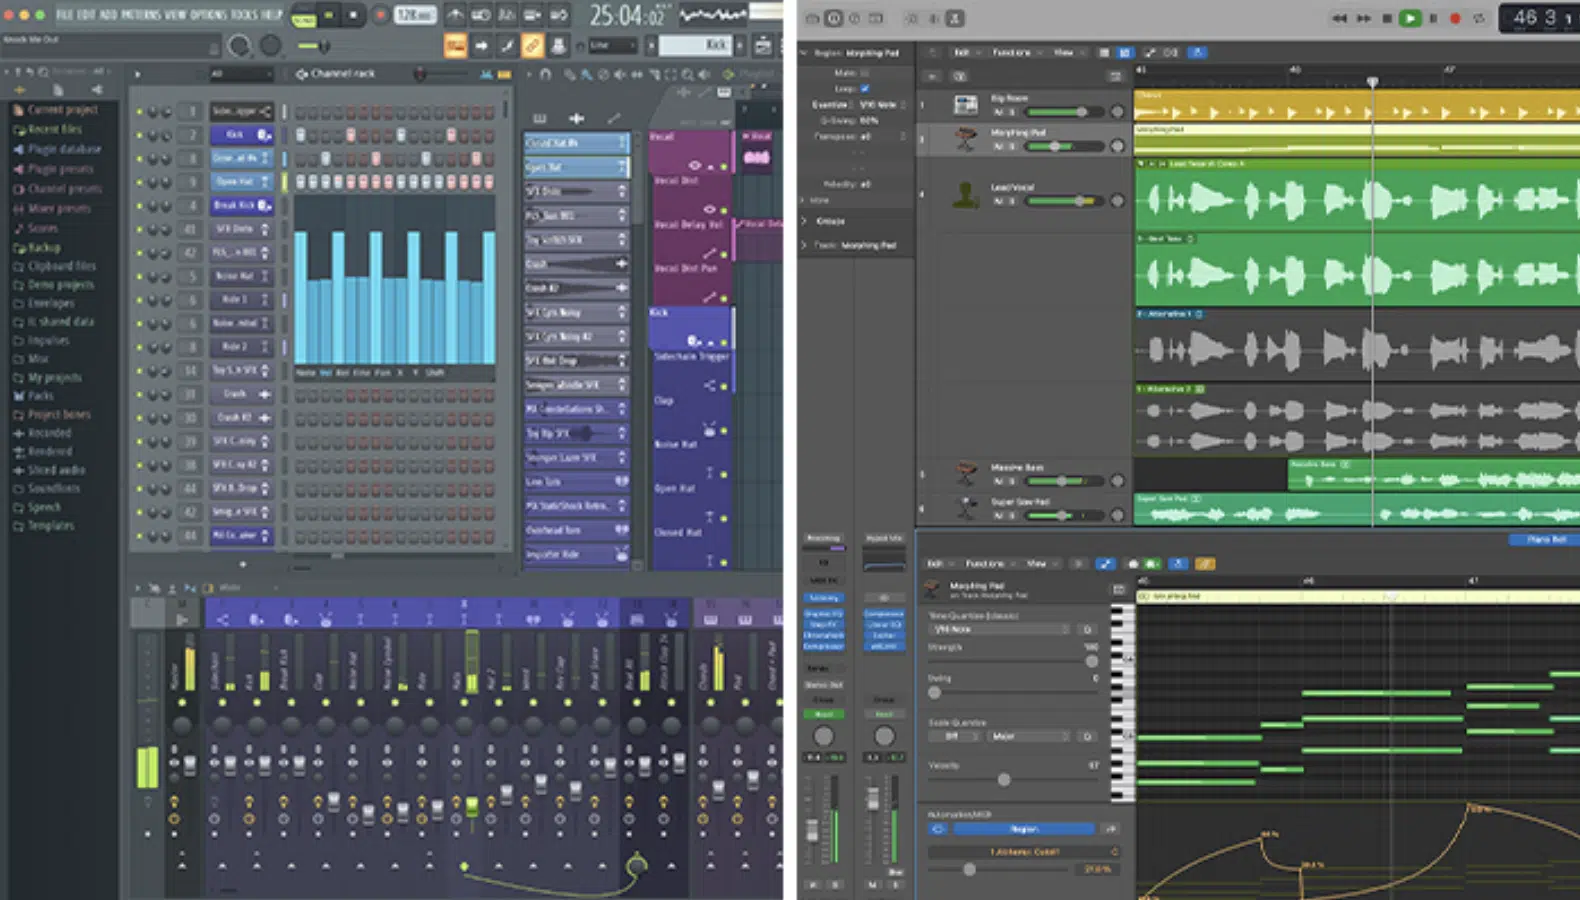Open the FL Studio snap Line dropdown
1580x900 pixels.
click(612, 45)
